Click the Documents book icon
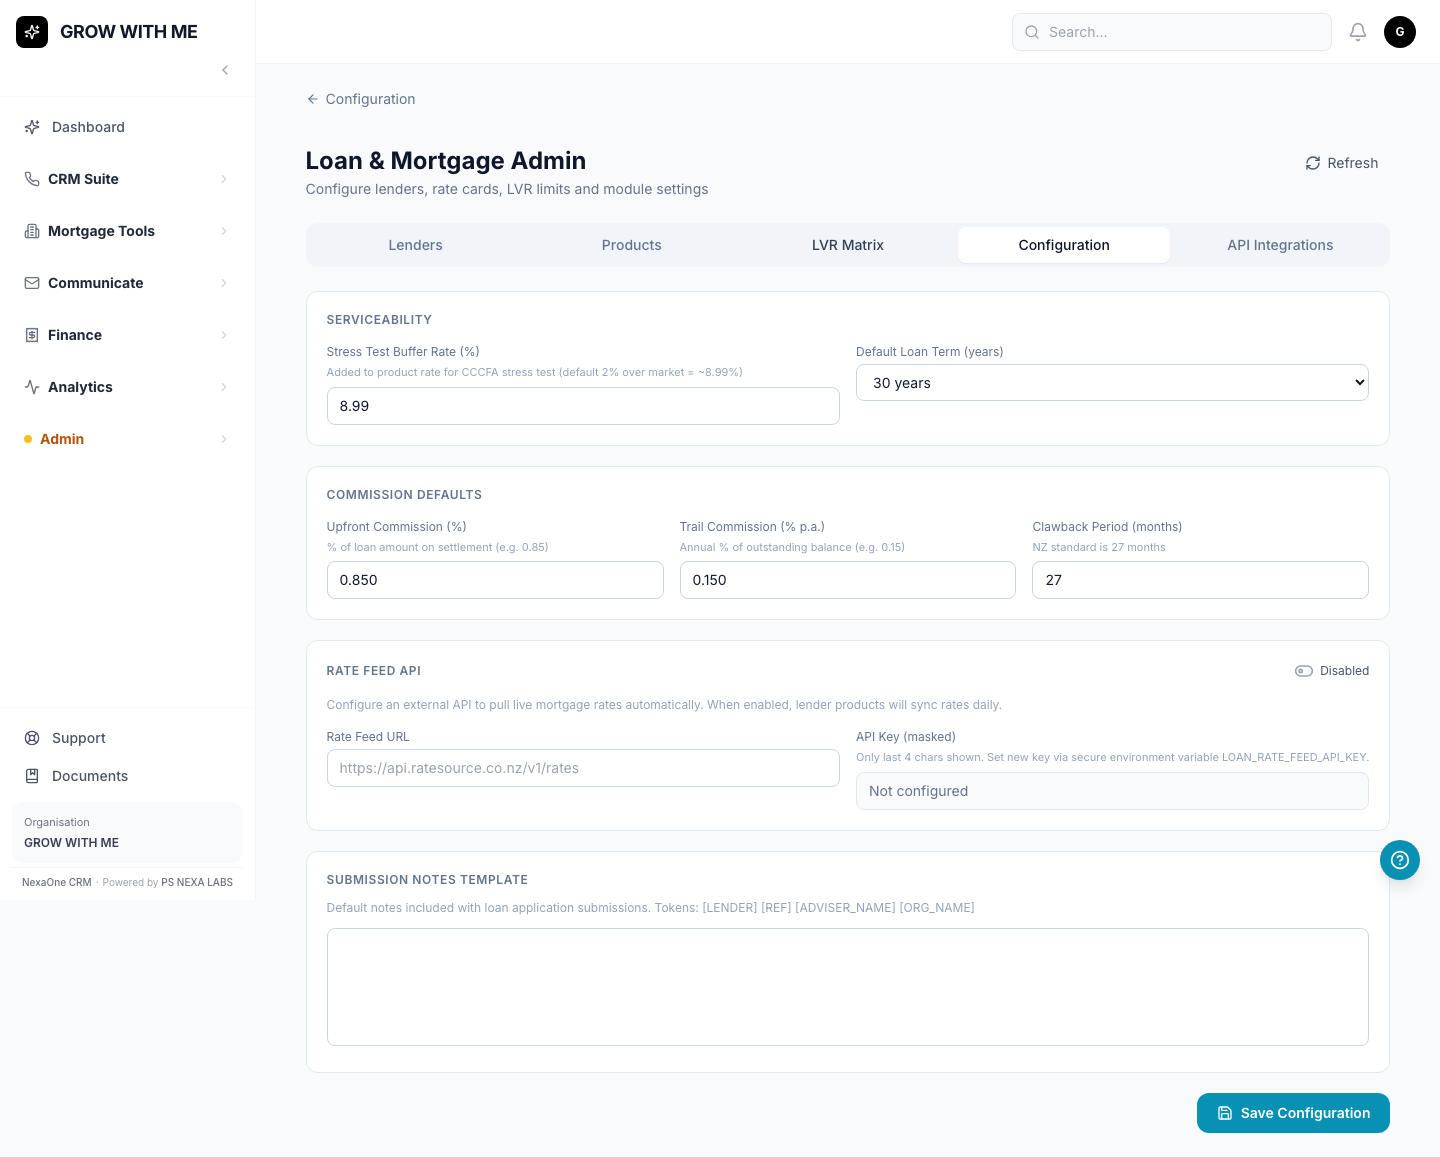 (32, 776)
